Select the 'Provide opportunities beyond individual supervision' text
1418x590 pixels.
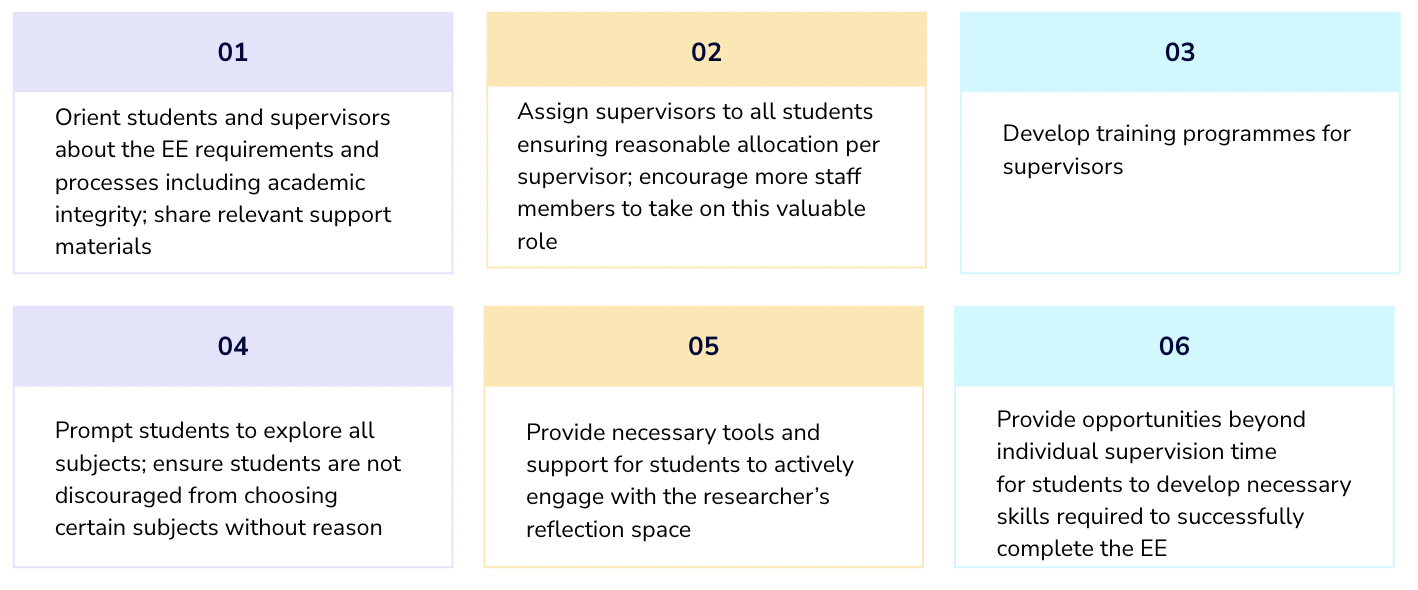pos(1151,436)
